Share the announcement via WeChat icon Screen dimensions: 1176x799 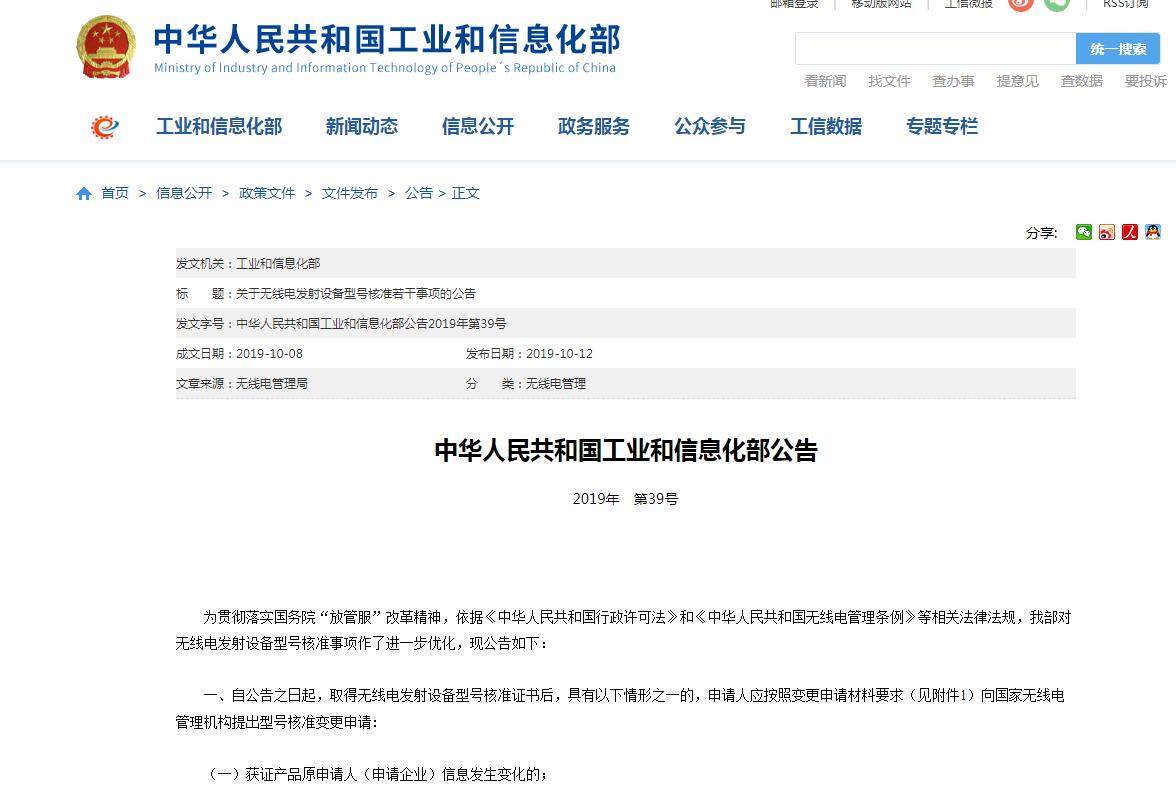(x=1084, y=232)
